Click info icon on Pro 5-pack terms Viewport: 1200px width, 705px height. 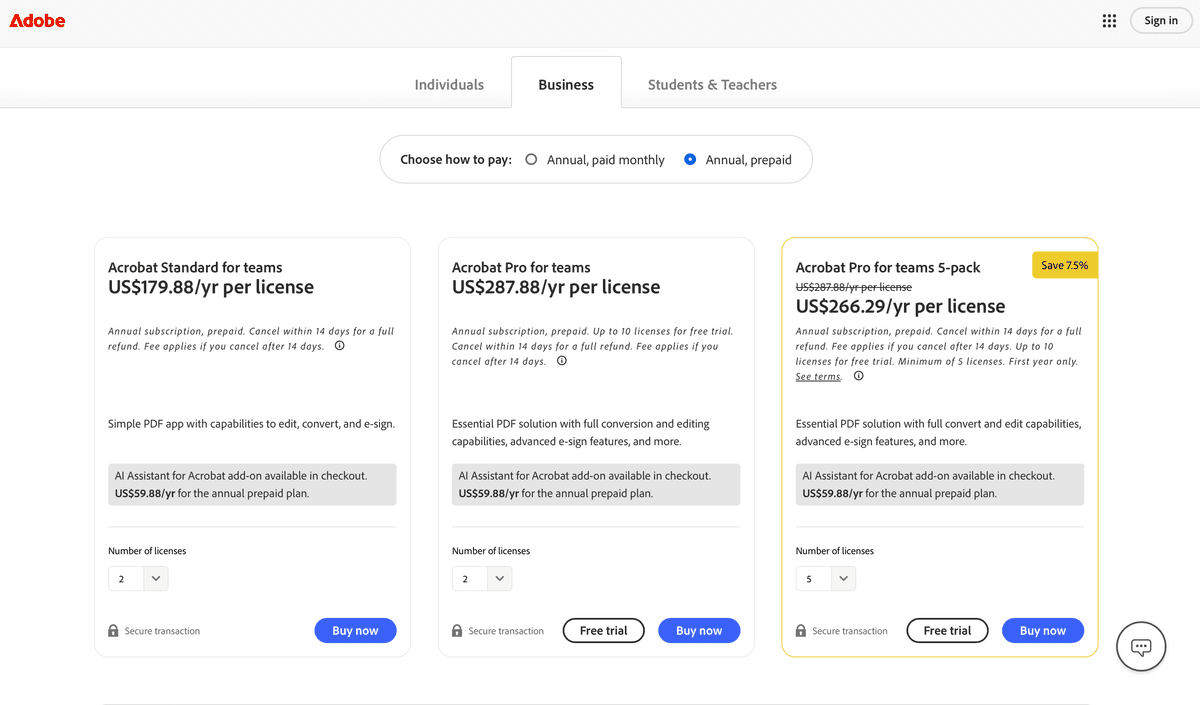click(x=859, y=376)
